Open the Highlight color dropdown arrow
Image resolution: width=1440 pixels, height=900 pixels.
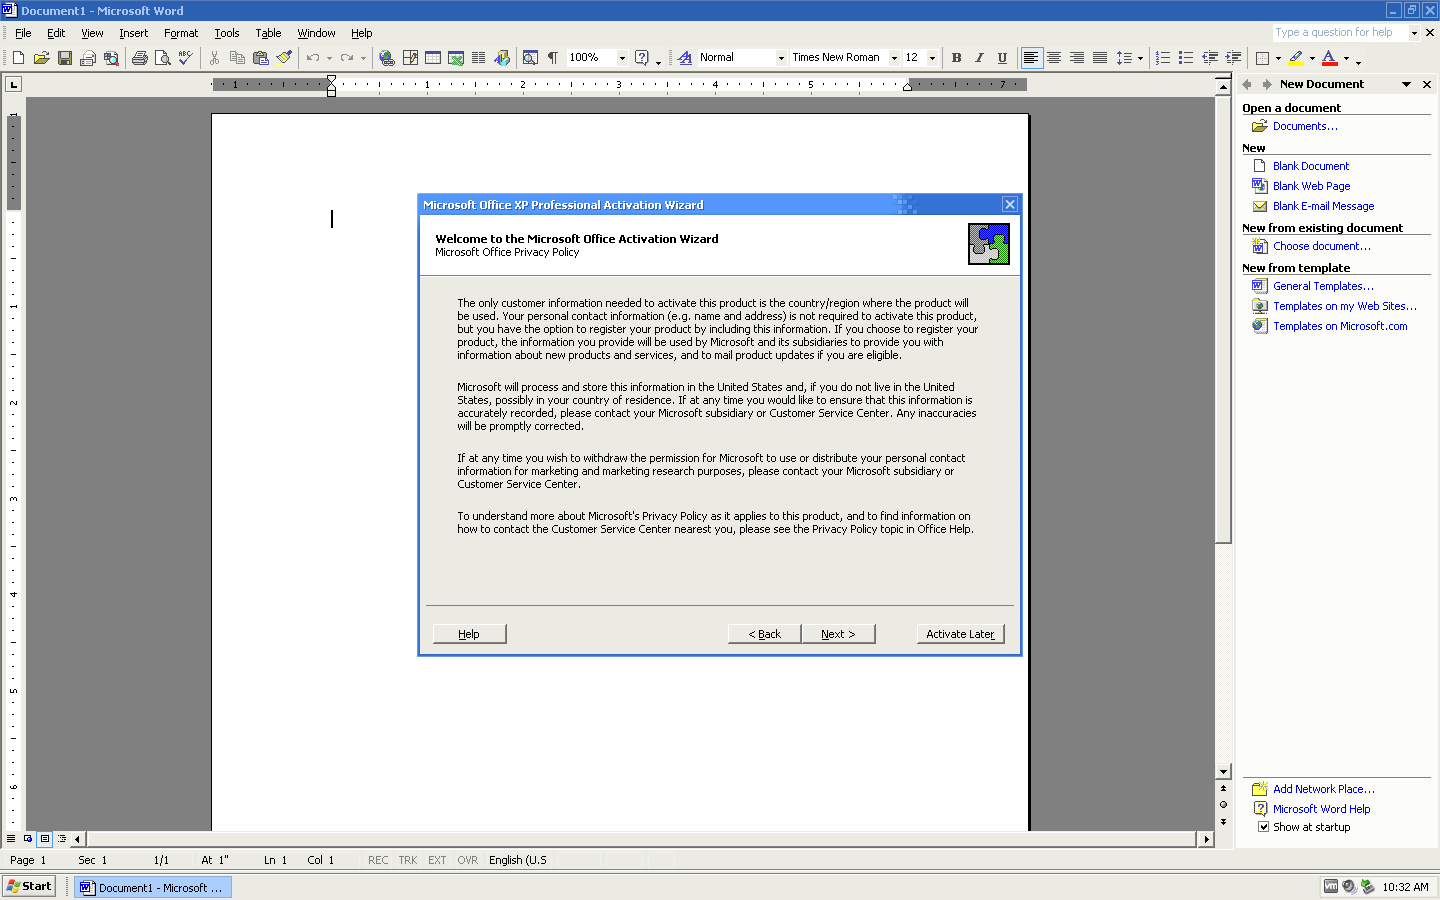point(1312,58)
